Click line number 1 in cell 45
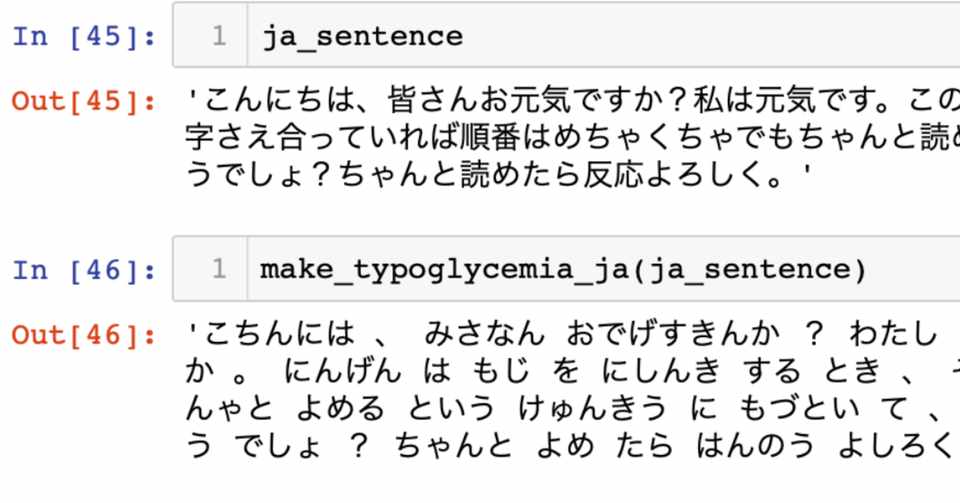The height and width of the screenshot is (503, 960). (219, 37)
